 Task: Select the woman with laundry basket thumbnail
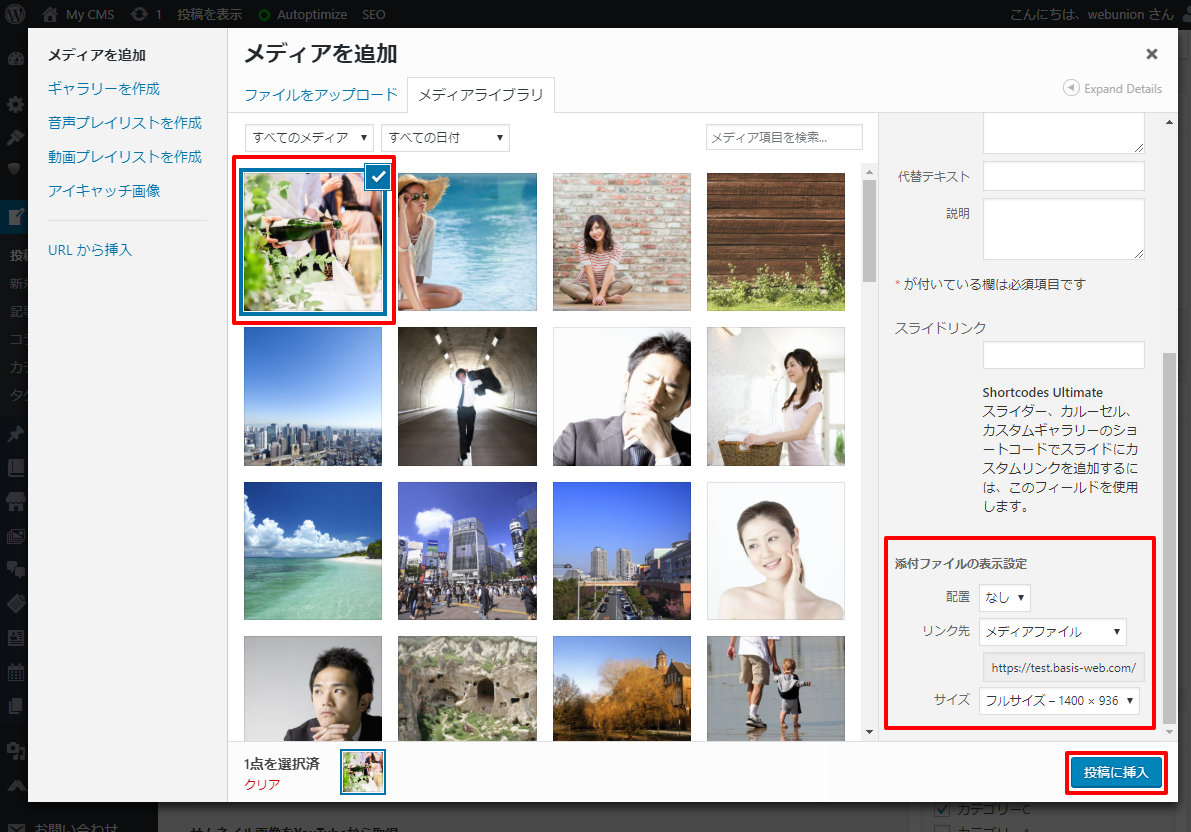(x=776, y=396)
